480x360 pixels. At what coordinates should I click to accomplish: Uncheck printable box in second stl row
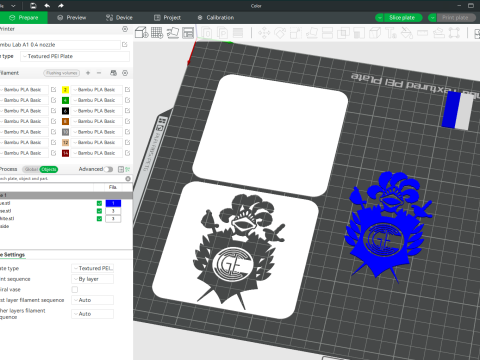(x=99, y=211)
